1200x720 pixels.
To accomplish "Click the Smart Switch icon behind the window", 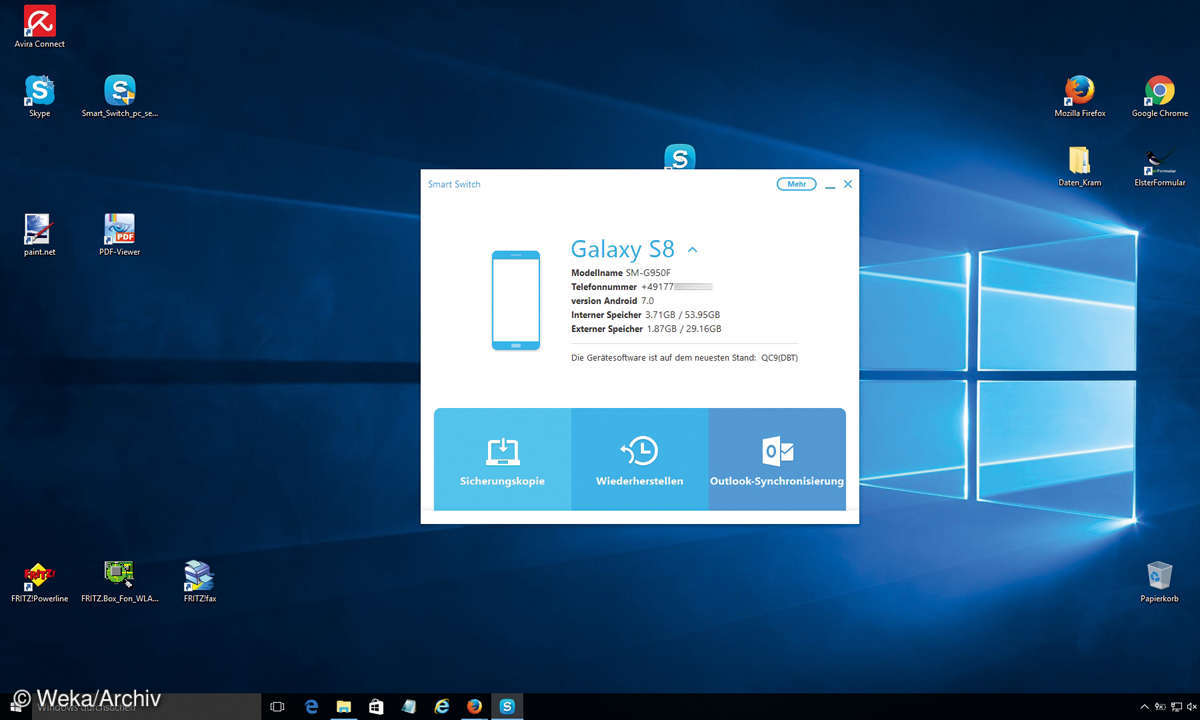I will tap(679, 156).
